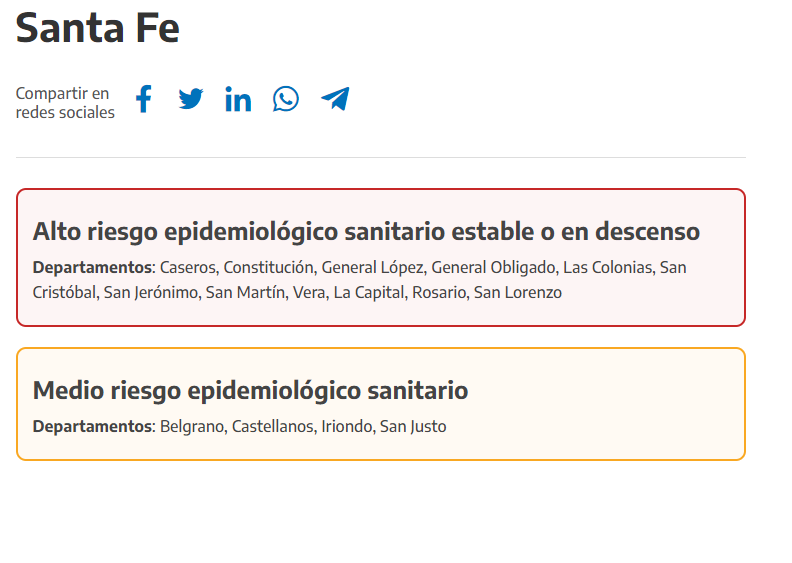Screen dimensions: 792x563
Task: Click 'Rosario' in the high-risk list
Action: click(x=440, y=293)
